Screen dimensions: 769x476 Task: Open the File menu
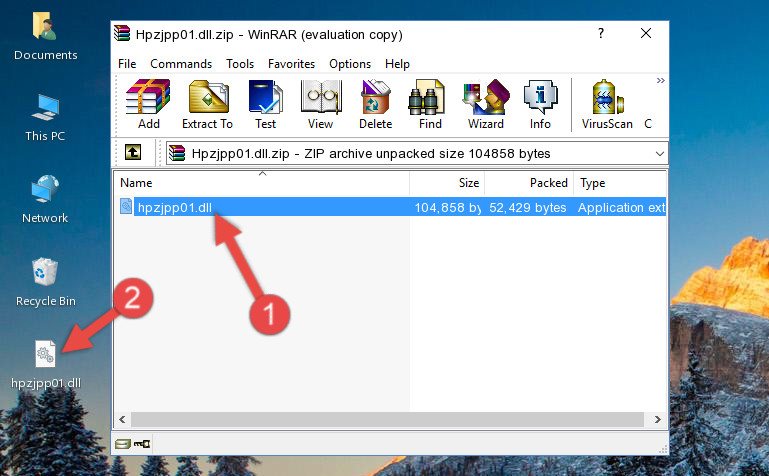[x=127, y=64]
